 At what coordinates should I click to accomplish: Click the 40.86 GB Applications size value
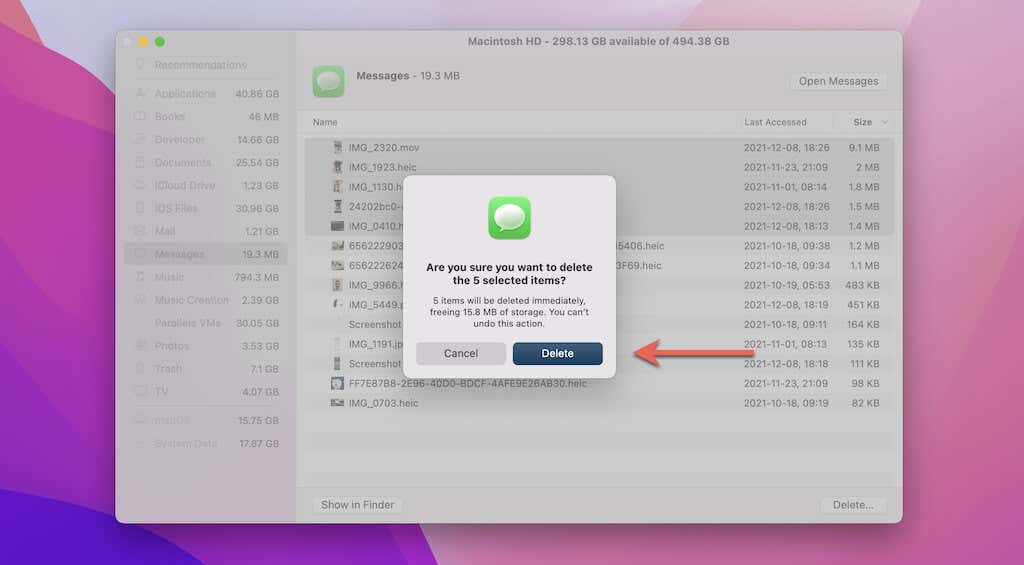click(x=257, y=93)
